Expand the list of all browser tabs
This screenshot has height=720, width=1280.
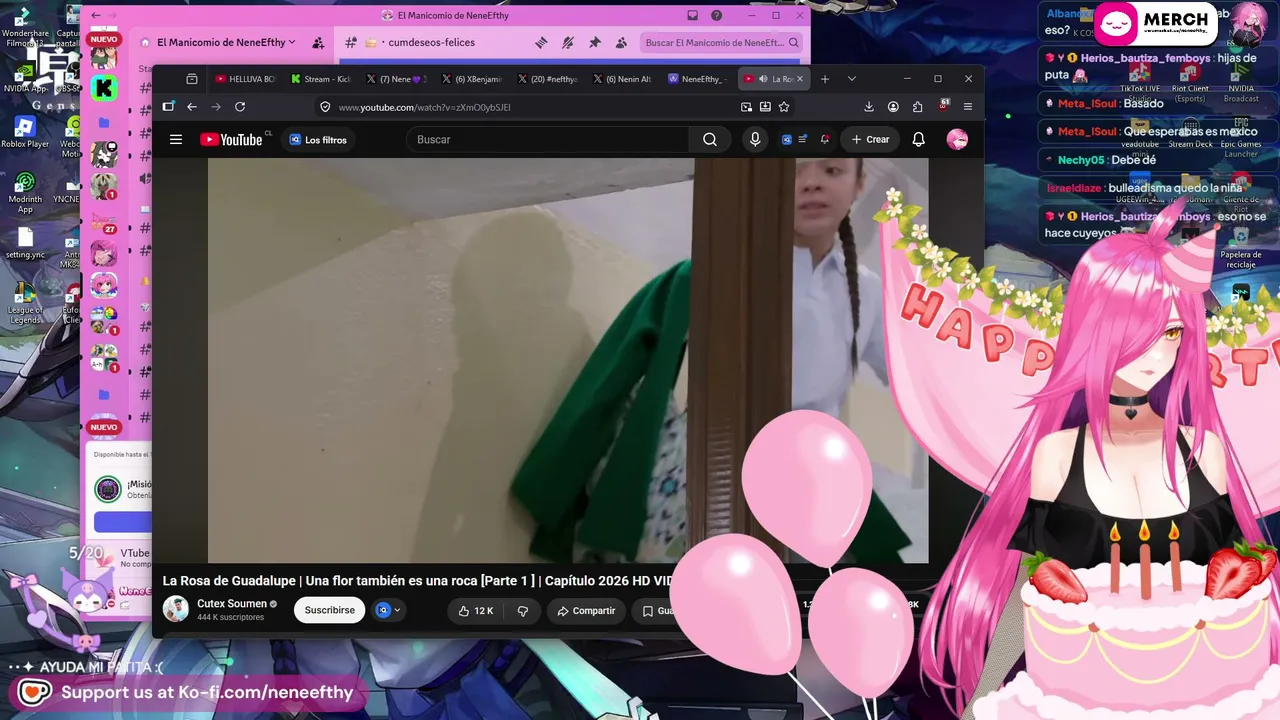pyautogui.click(x=852, y=79)
